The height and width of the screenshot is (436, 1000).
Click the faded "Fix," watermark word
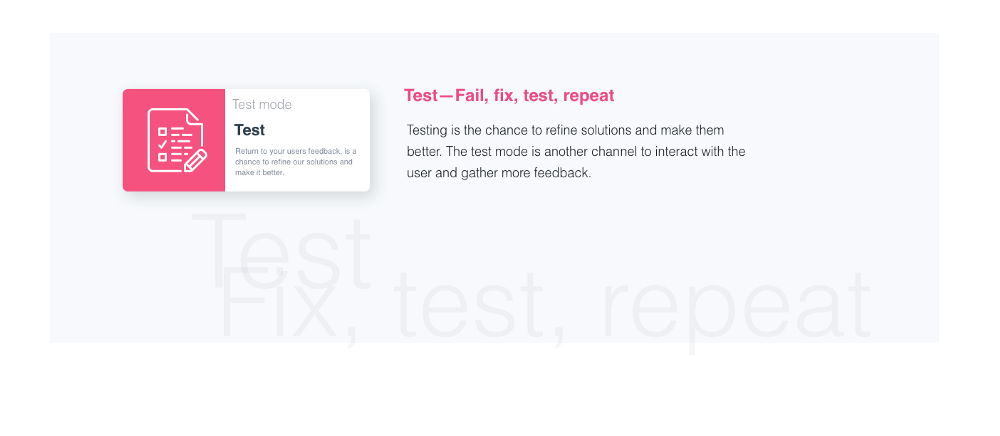coord(288,304)
